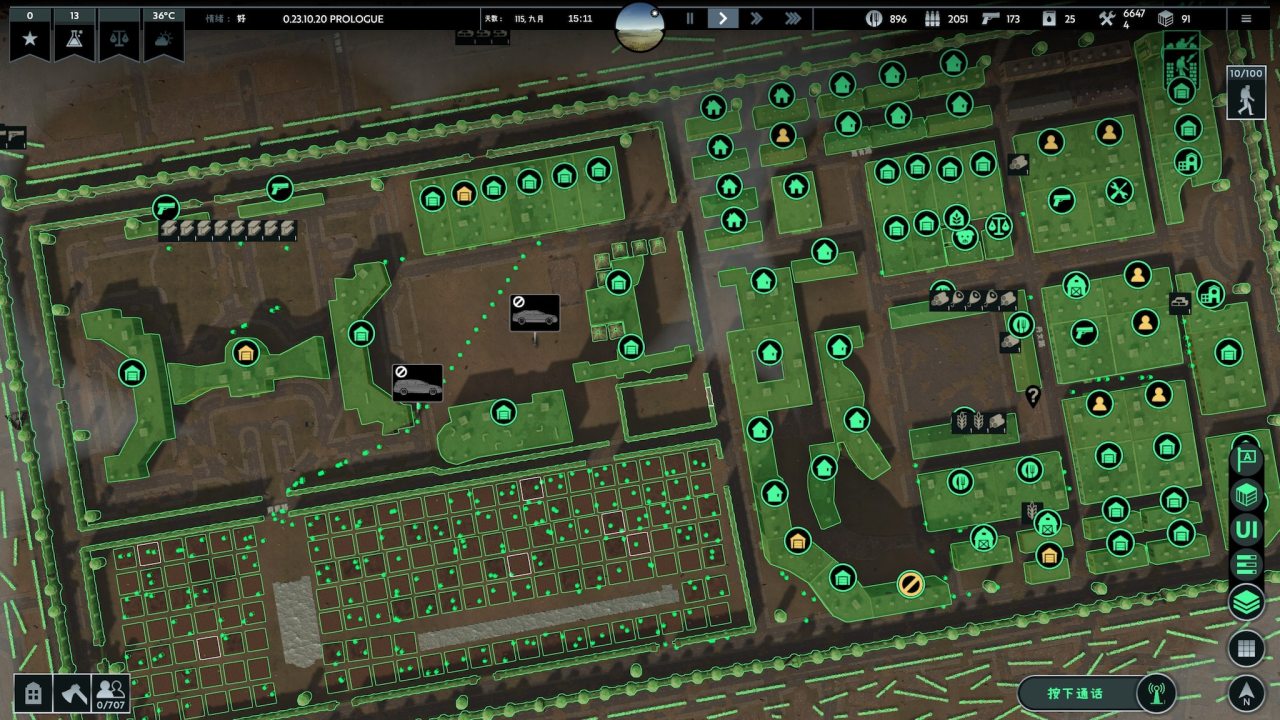Open the weather badge showing 36°C
The height and width of the screenshot is (720, 1280).
tap(163, 35)
